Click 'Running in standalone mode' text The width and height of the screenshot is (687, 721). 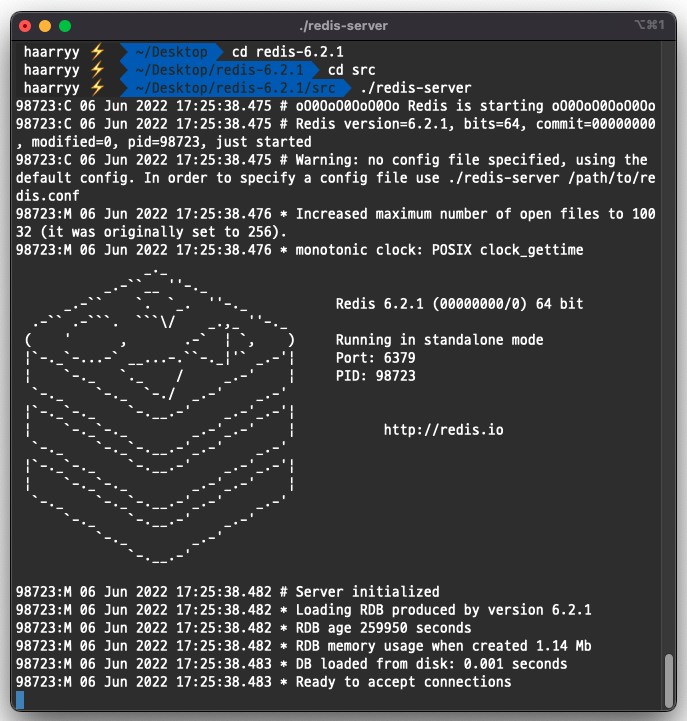(439, 340)
